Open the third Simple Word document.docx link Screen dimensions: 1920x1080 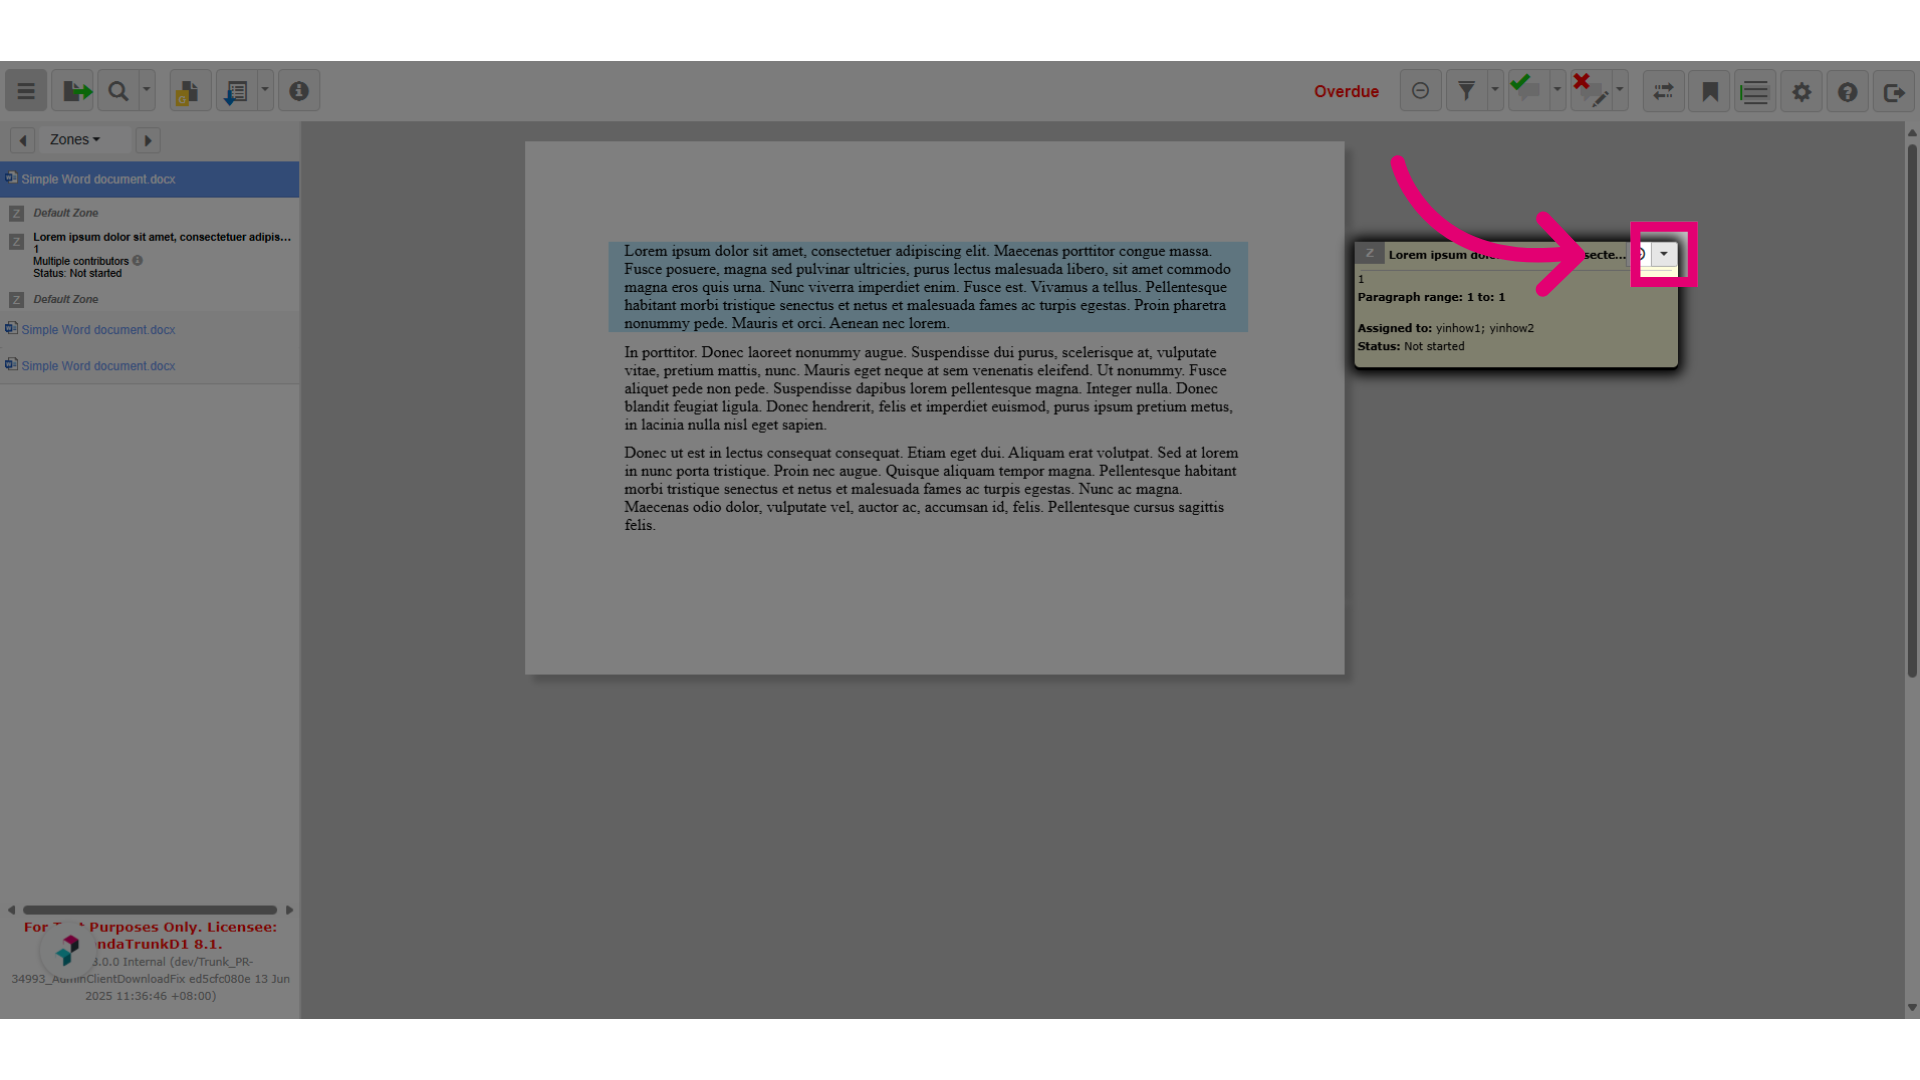98,366
